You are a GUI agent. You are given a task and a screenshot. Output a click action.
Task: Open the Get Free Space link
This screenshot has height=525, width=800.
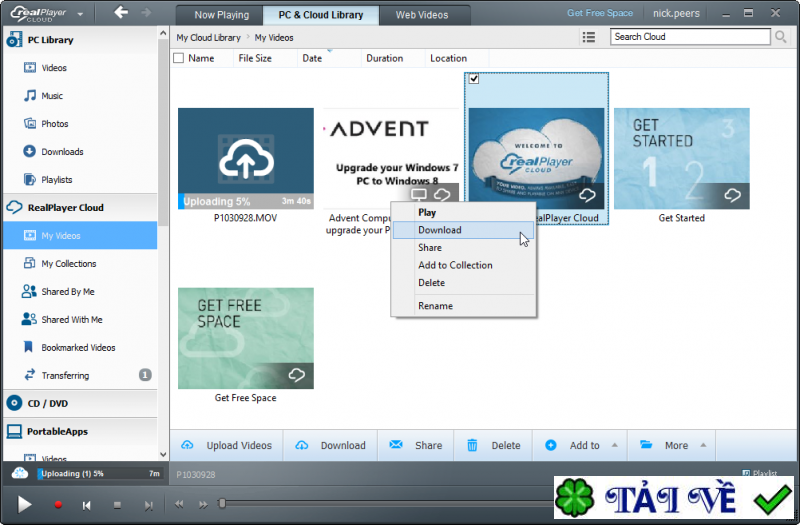click(x=600, y=13)
